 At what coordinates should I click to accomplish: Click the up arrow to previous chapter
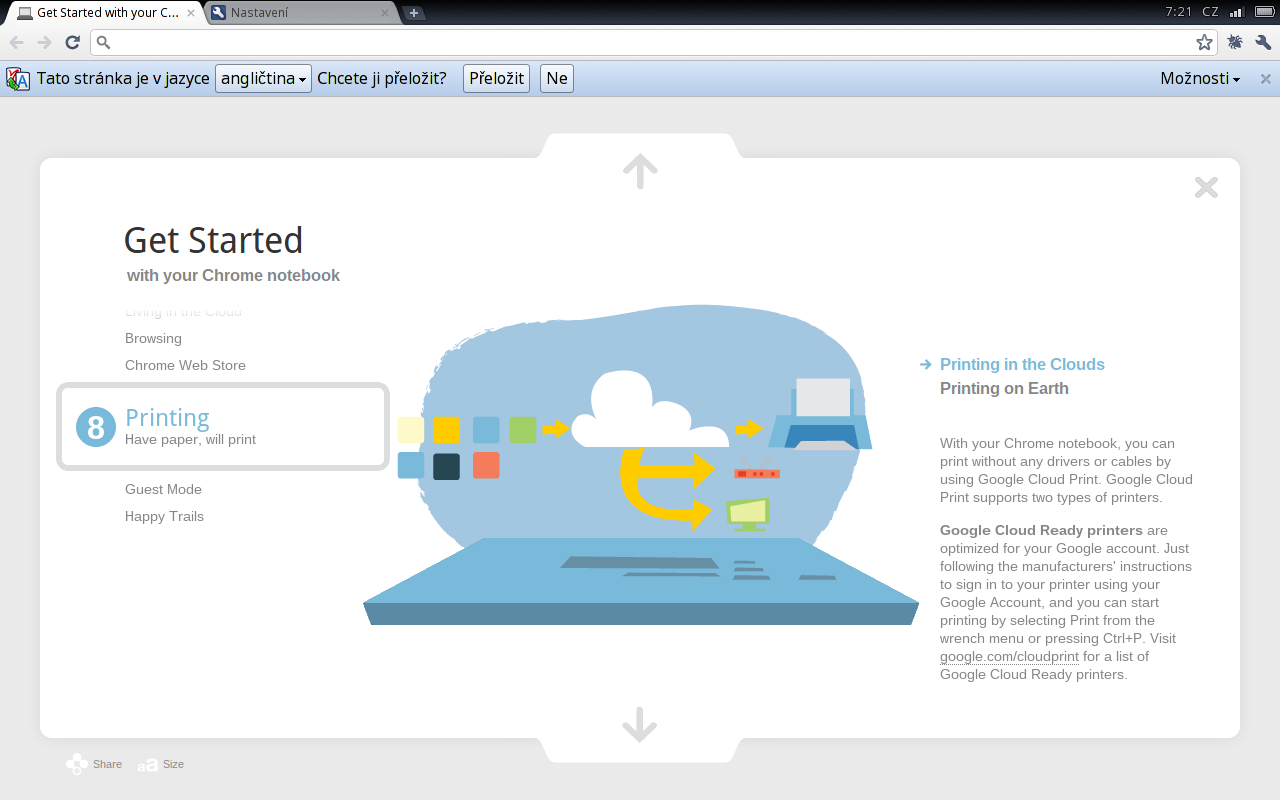(640, 170)
